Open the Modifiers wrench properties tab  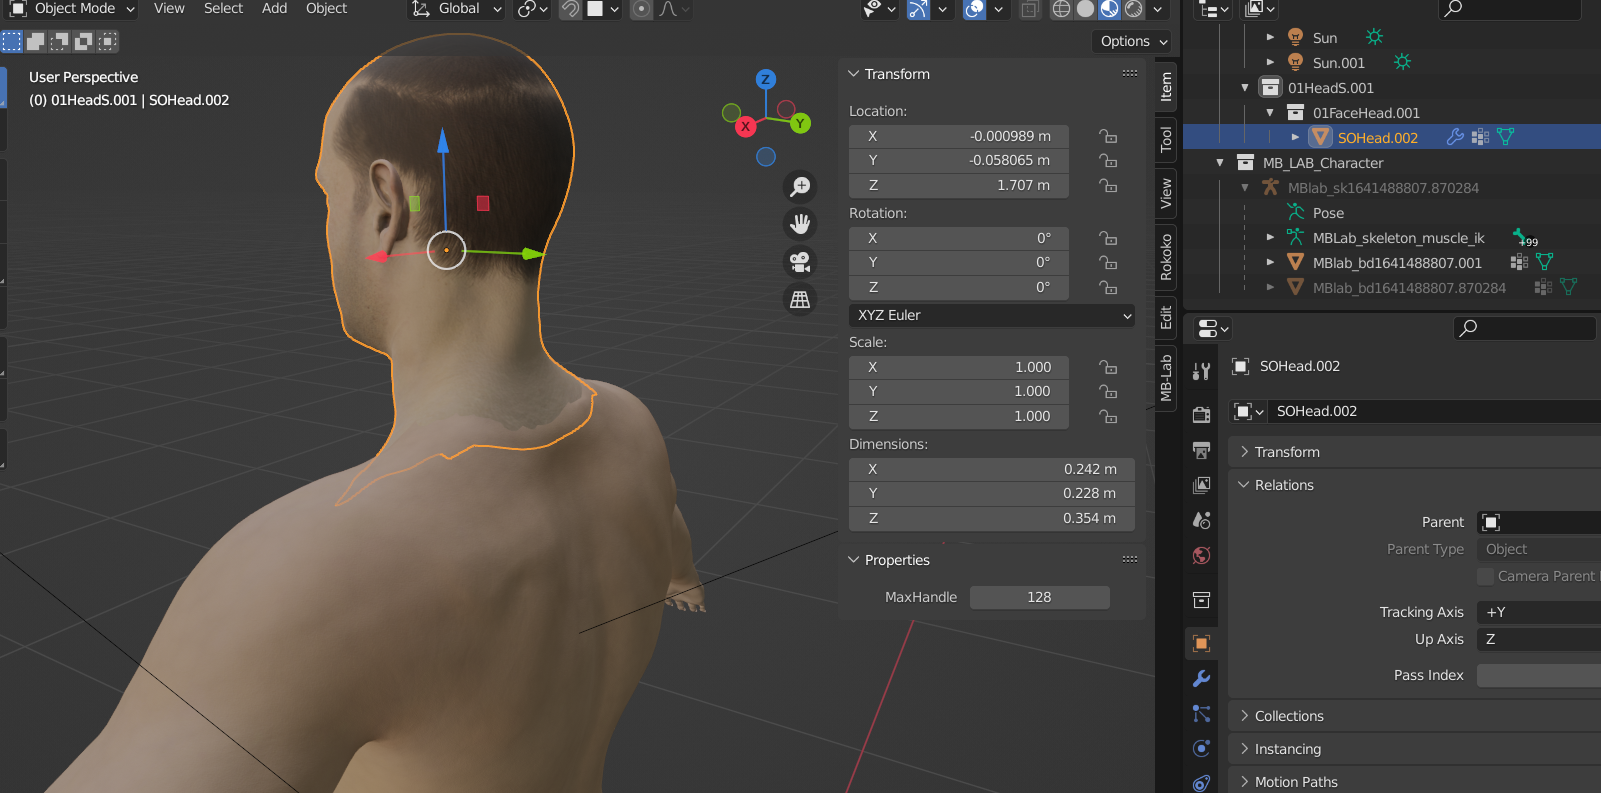1202,678
